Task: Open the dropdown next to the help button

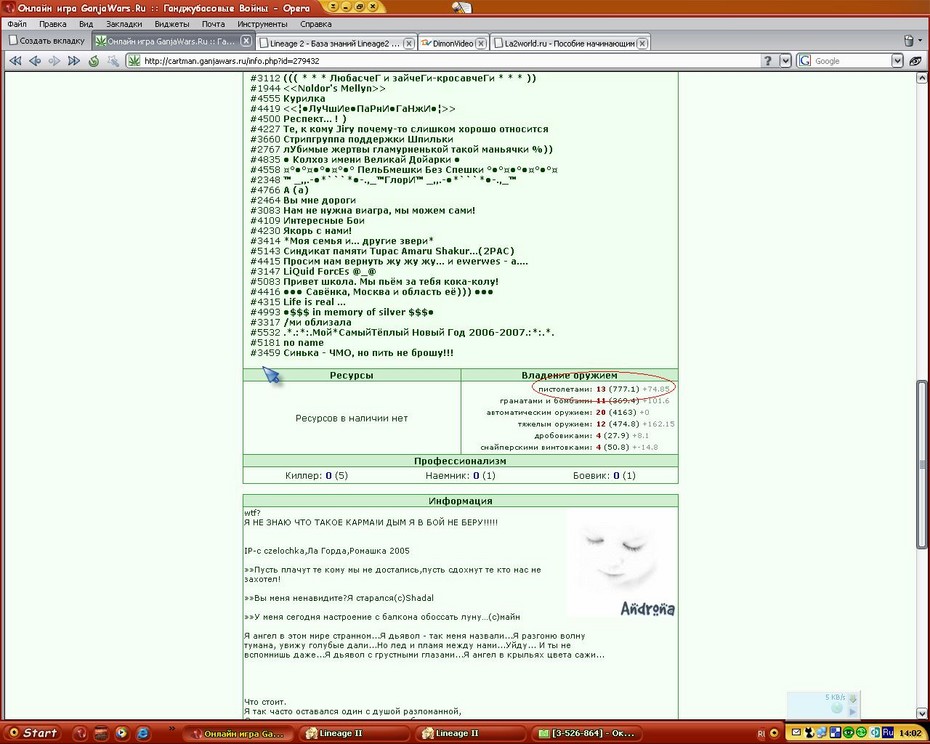Action: coord(785,61)
